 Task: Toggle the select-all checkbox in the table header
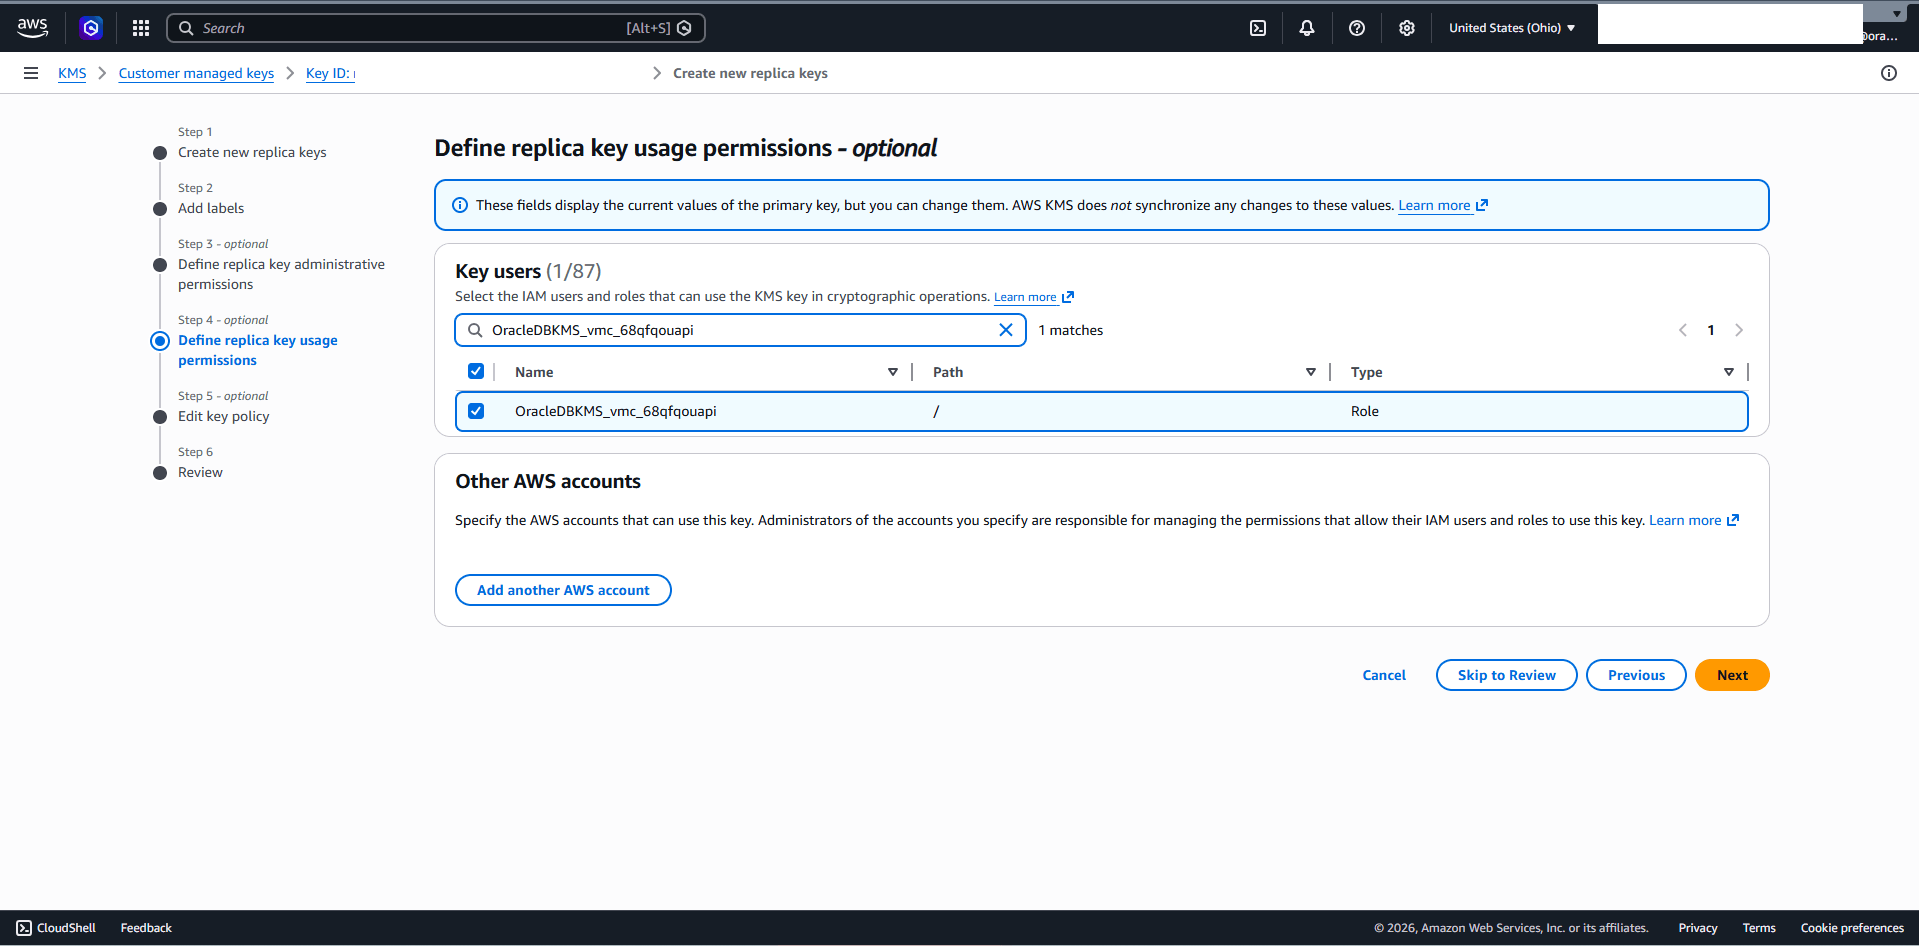[x=476, y=370]
